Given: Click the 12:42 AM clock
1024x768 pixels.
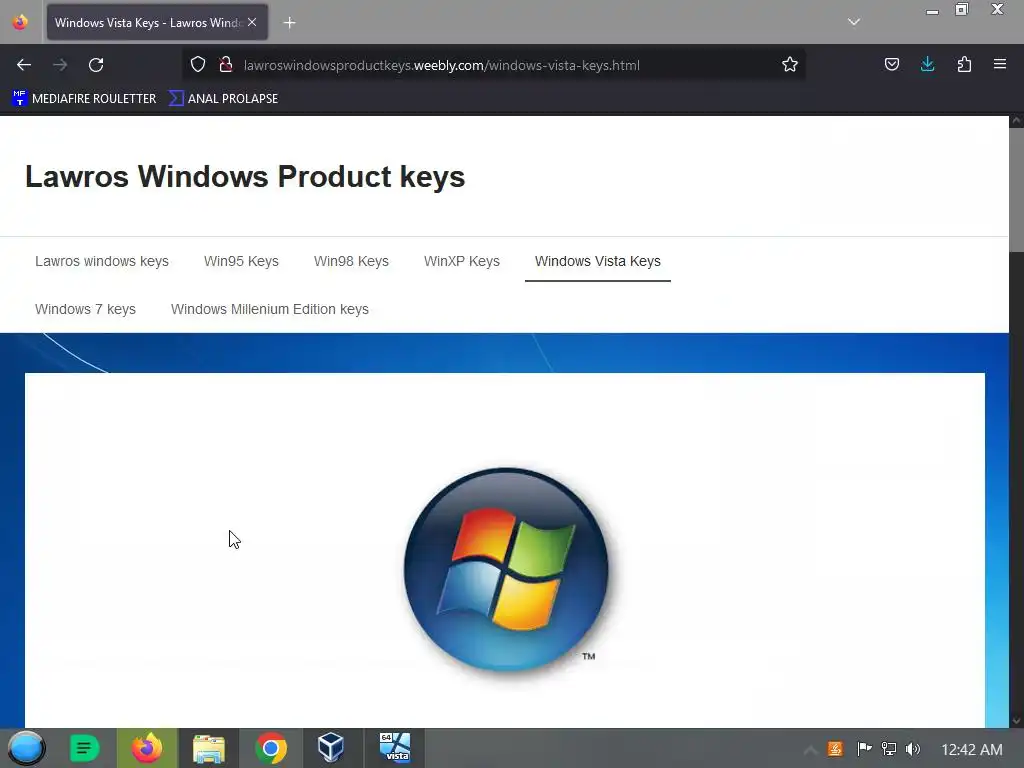Looking at the screenshot, I should [x=972, y=749].
